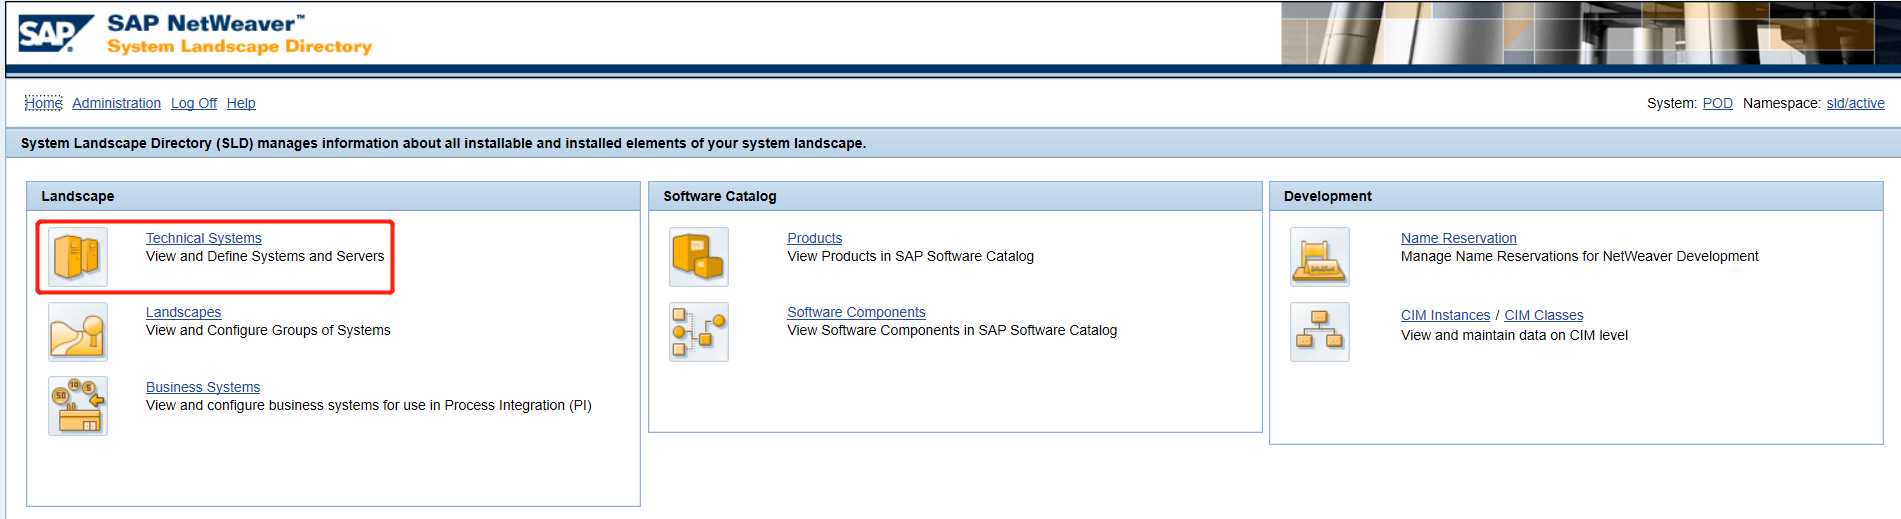Select Log Off in the navigation bar

[194, 103]
